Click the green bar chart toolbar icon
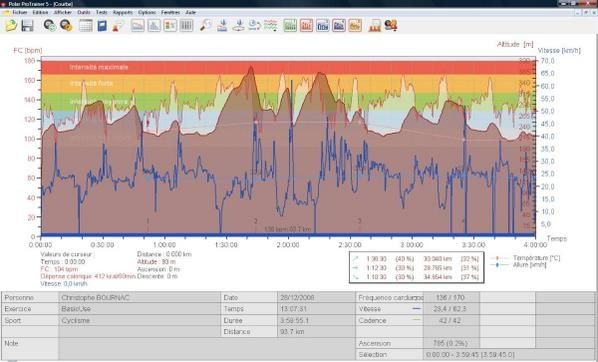Image resolution: width=598 pixels, height=362 pixels. 290,26
